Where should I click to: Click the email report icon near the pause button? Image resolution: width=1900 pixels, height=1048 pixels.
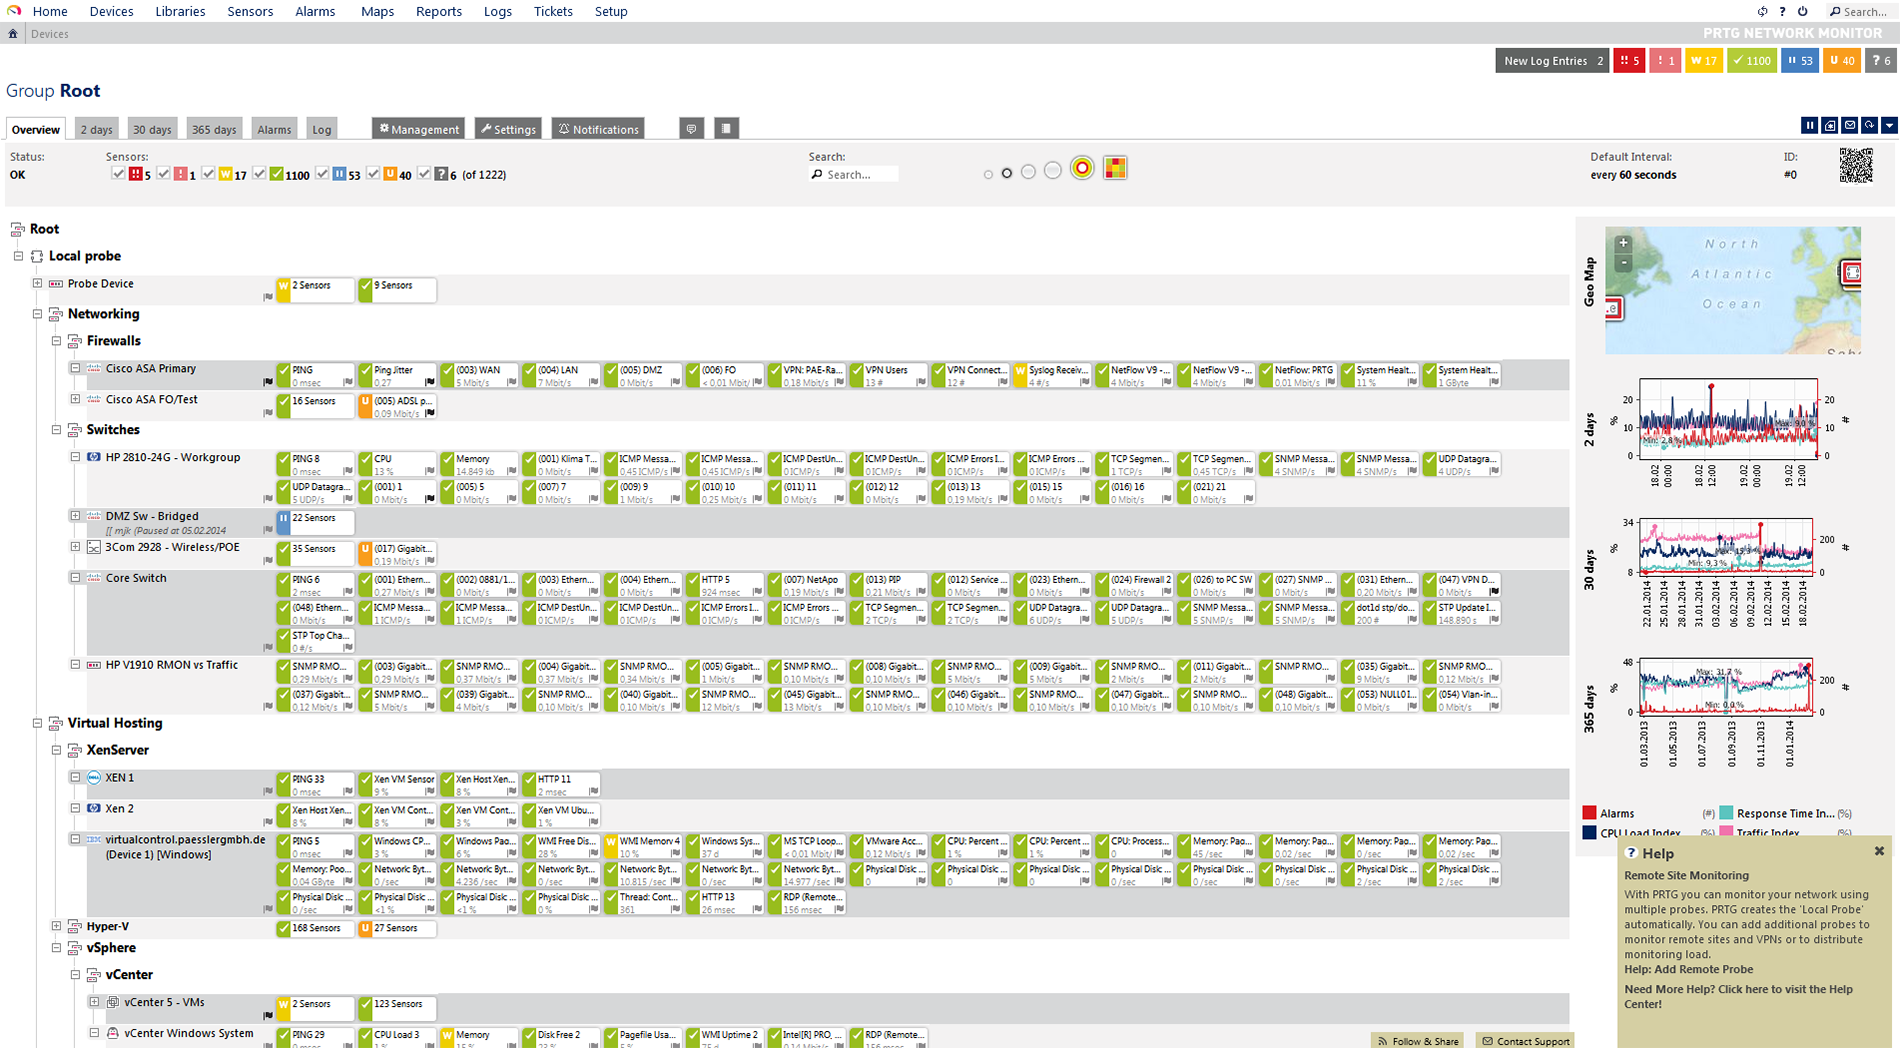[x=1849, y=125]
